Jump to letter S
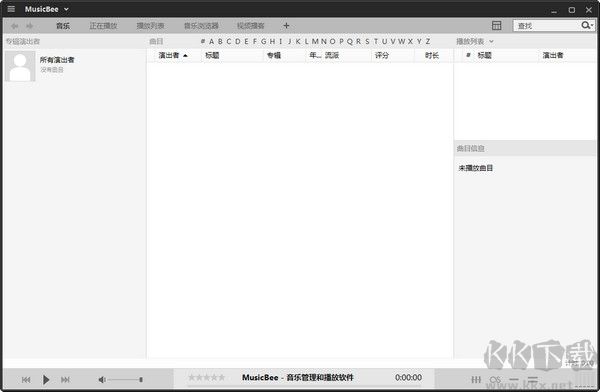The width and height of the screenshot is (600, 392). pos(367,41)
